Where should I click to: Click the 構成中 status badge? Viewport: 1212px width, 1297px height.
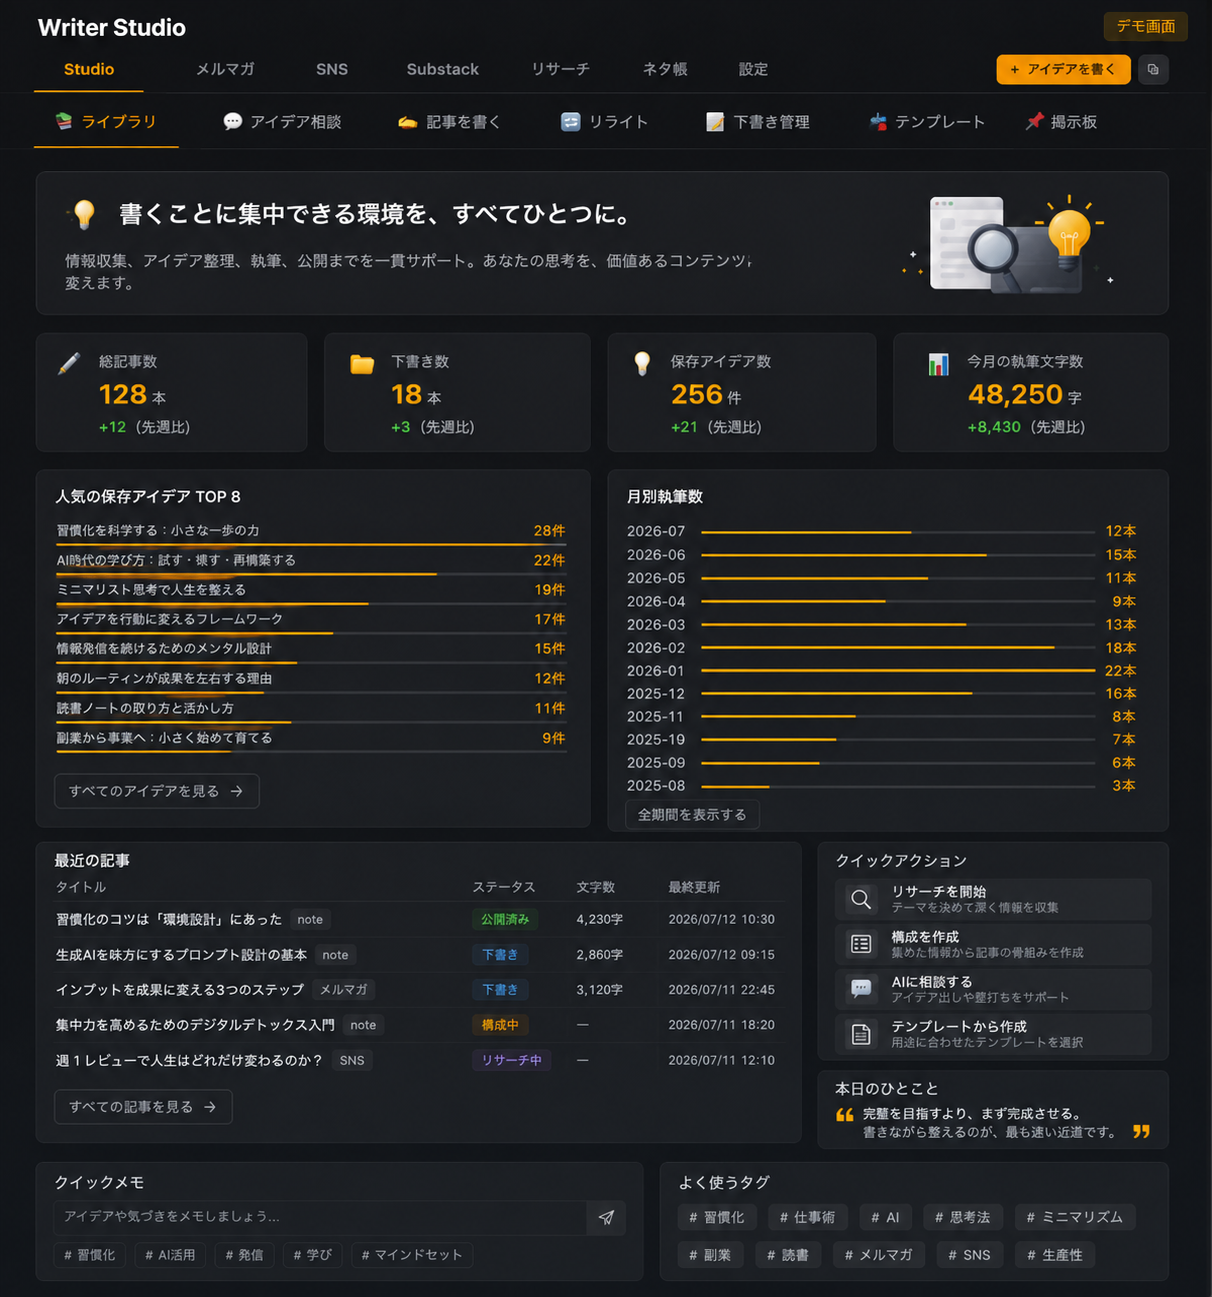click(x=500, y=1025)
